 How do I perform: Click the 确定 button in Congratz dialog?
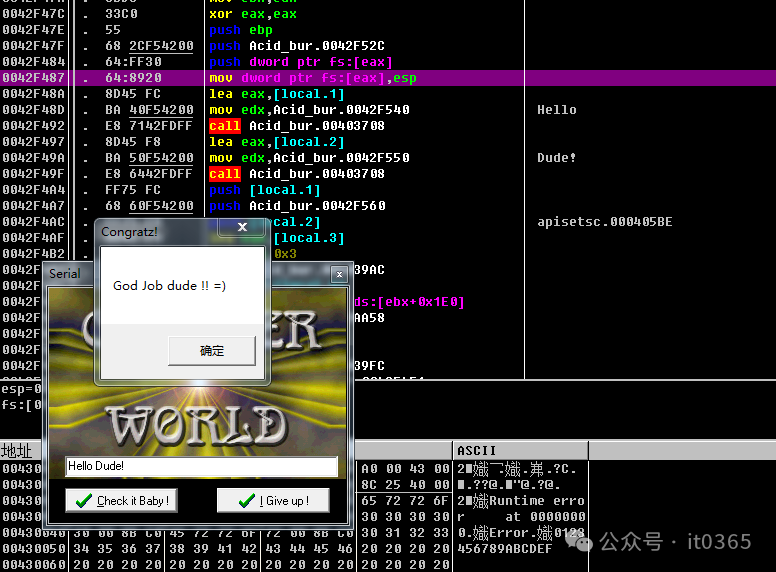[x=212, y=351]
